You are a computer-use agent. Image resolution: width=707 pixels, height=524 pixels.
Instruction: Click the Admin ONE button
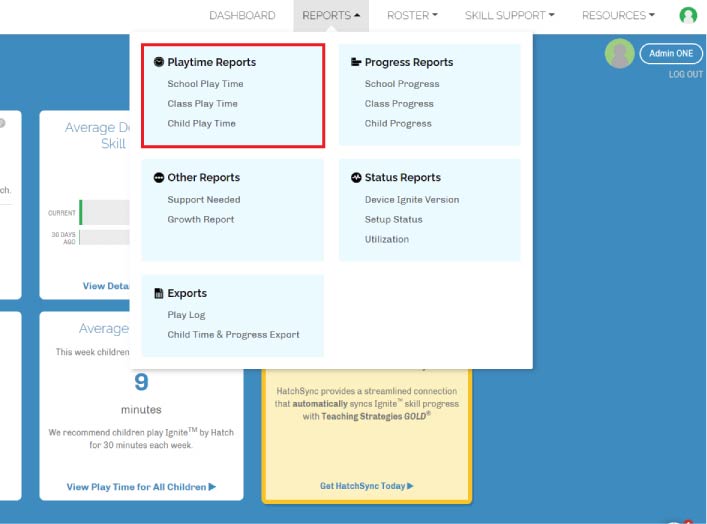[x=670, y=53]
